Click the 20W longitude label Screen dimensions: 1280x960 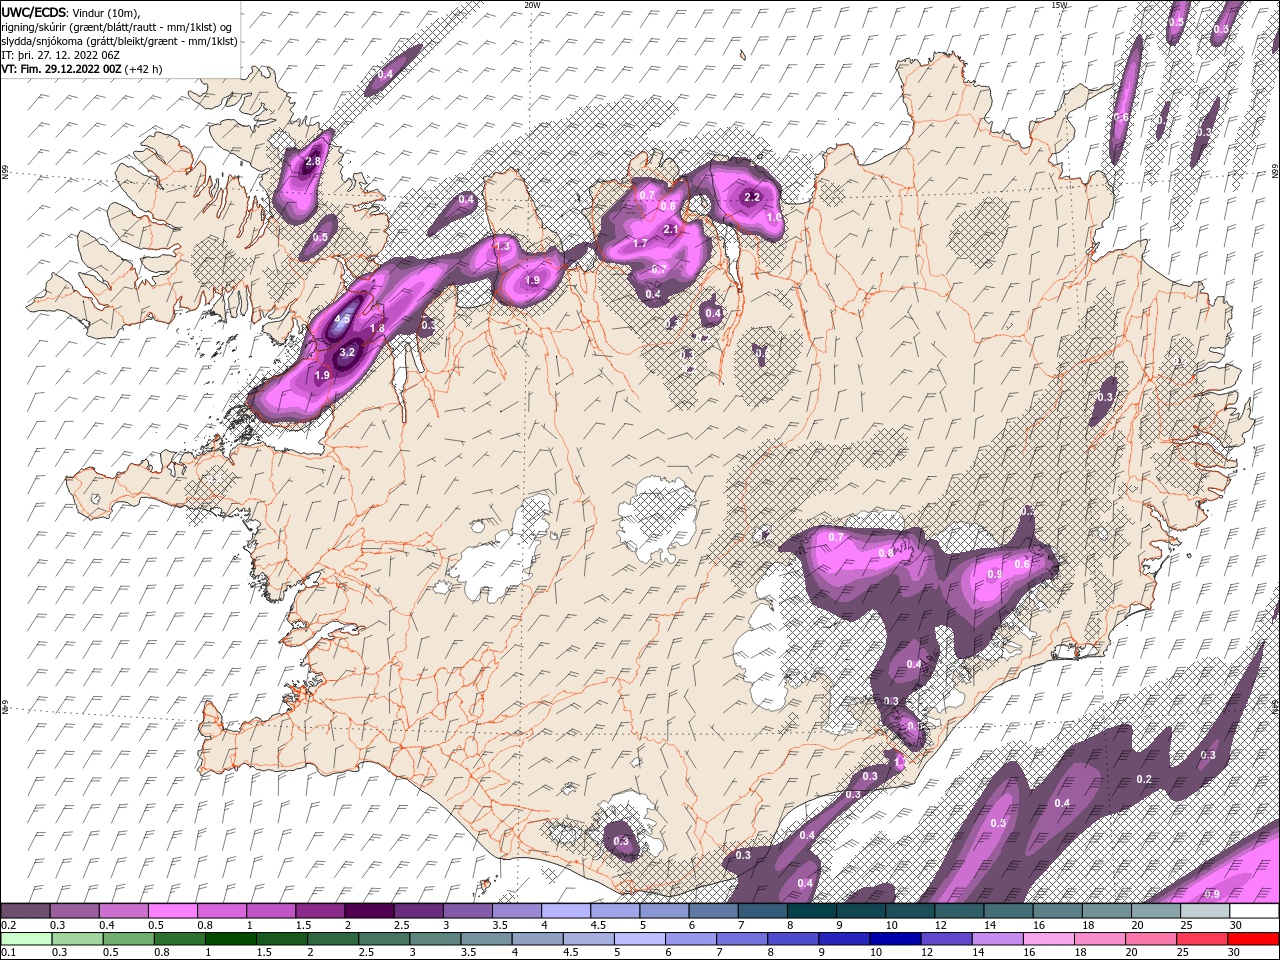point(532,5)
